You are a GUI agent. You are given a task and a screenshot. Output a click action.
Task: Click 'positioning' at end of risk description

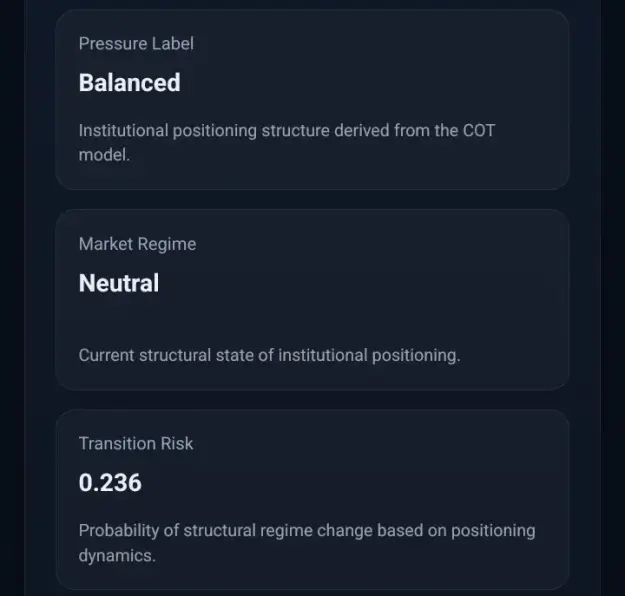click(x=493, y=531)
